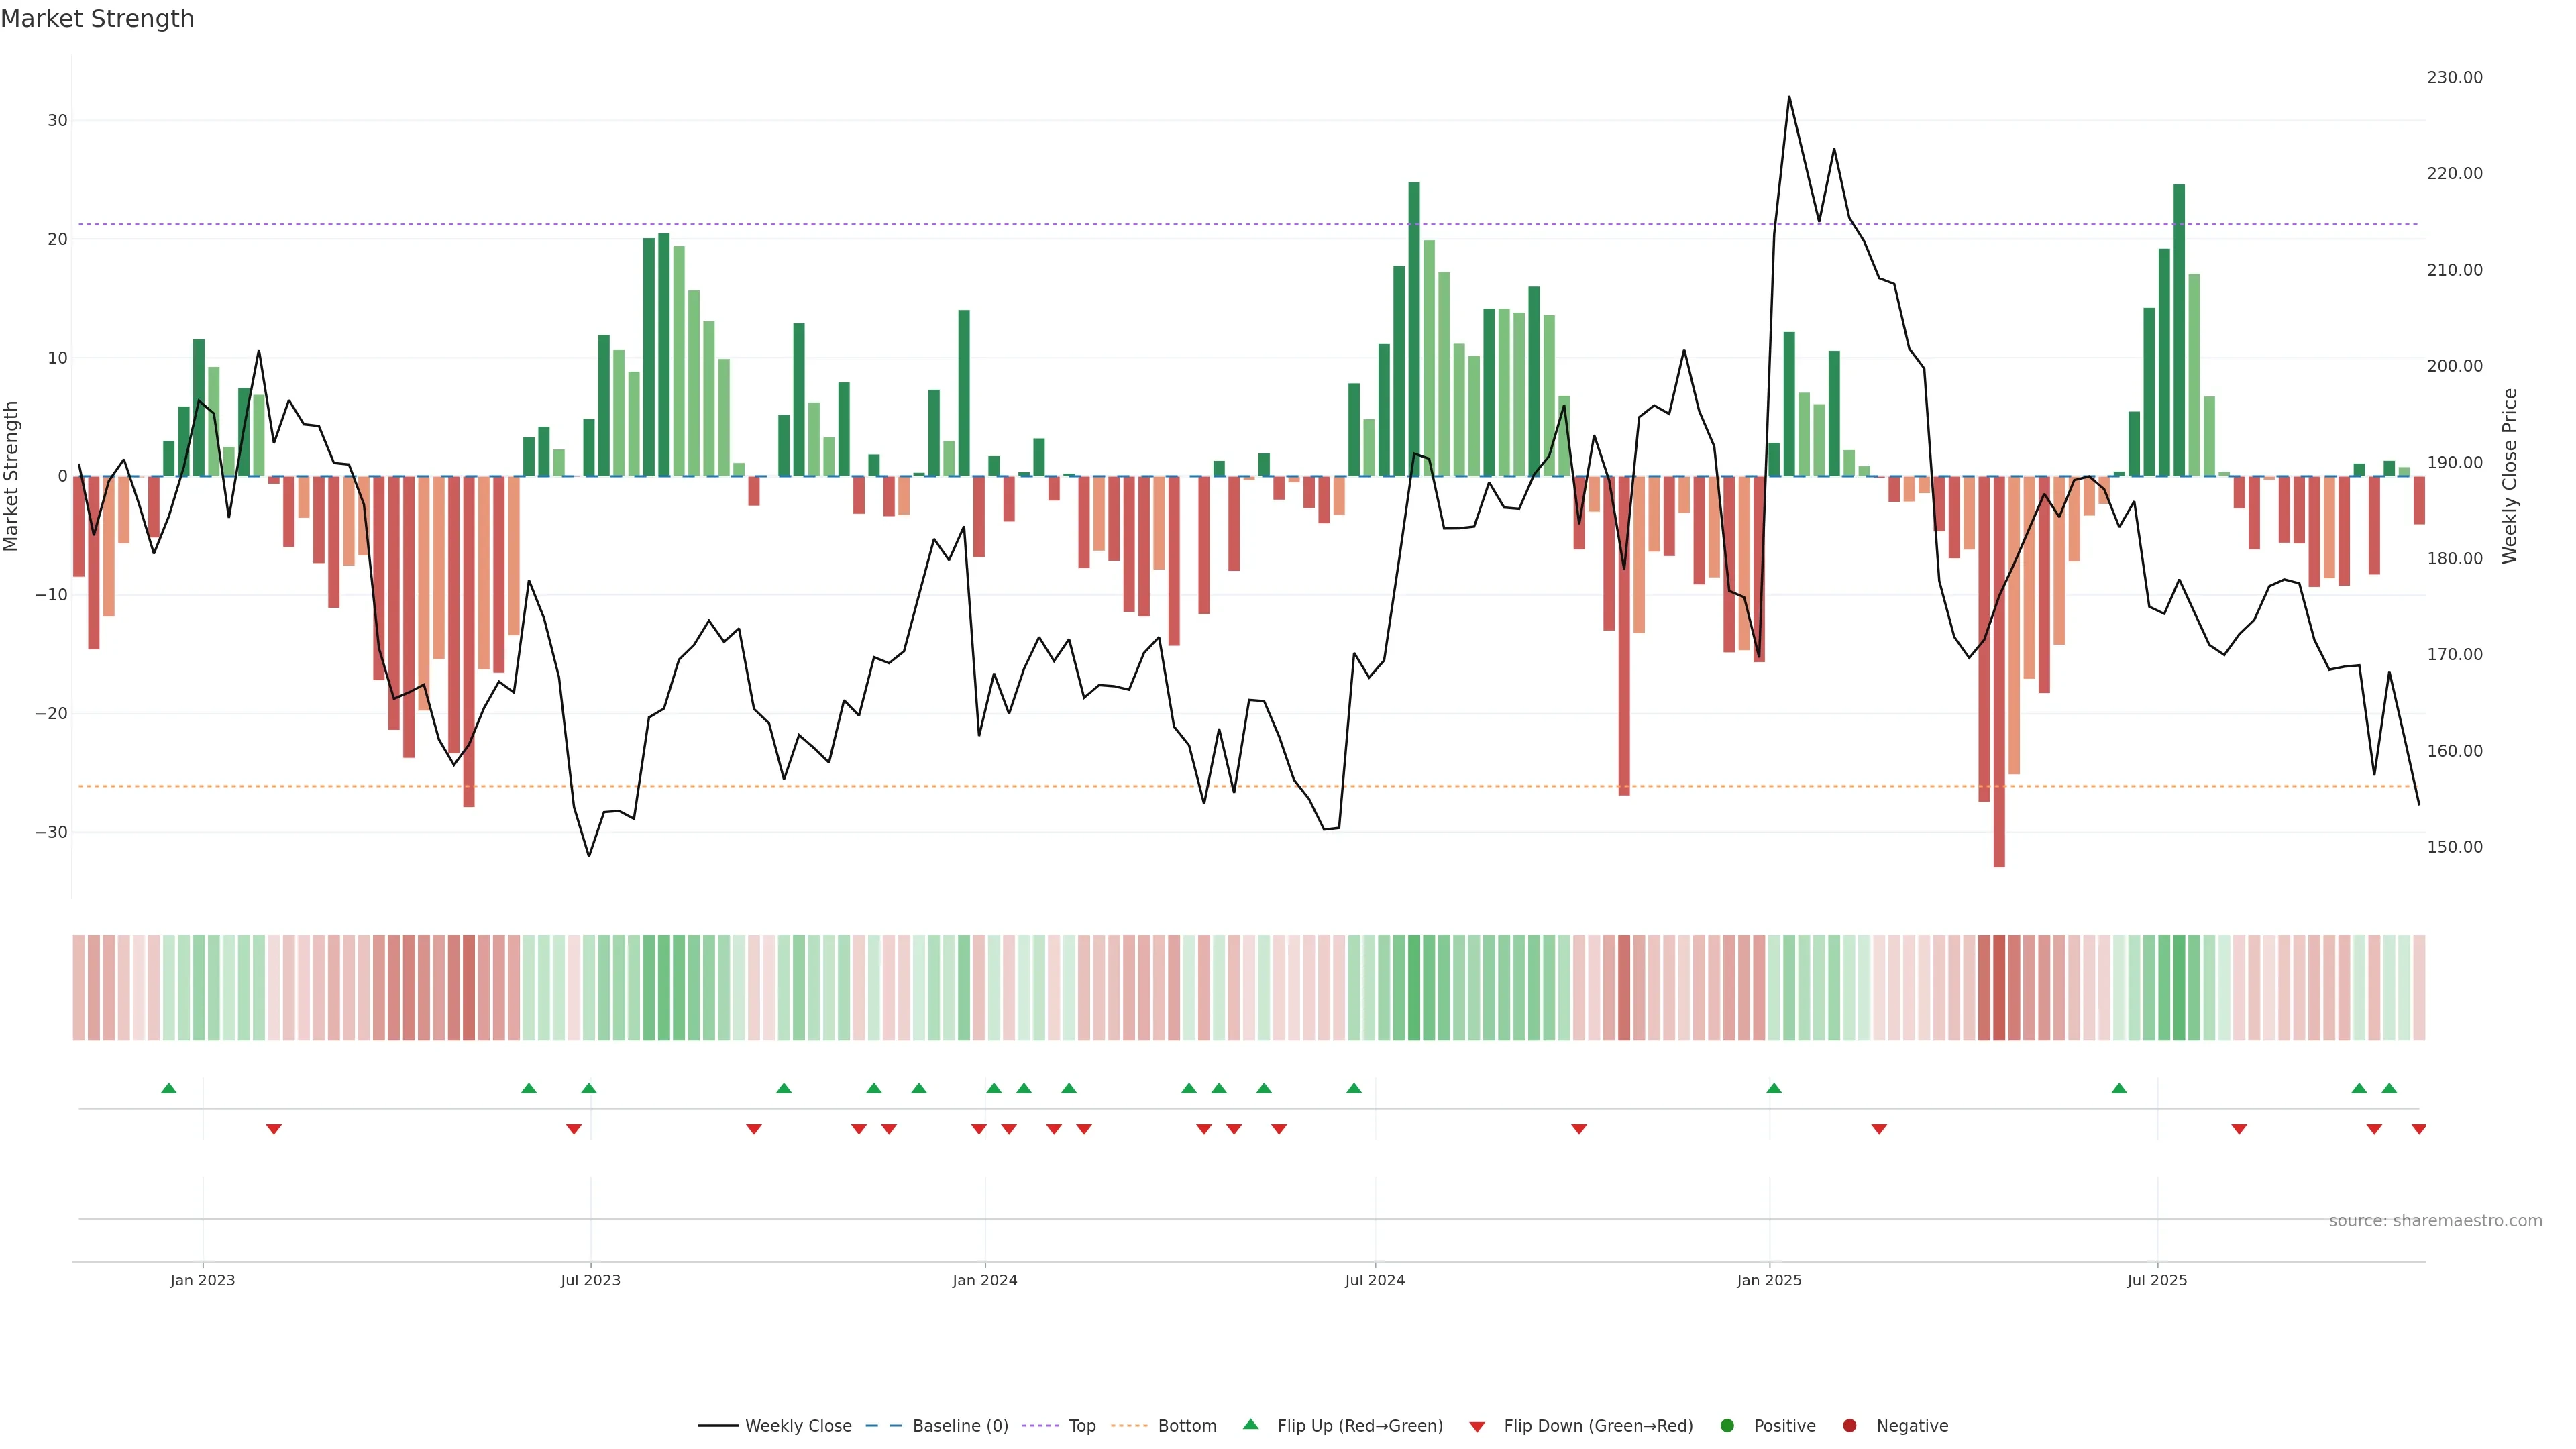This screenshot has width=2576, height=1449.
Task: Click the Jan 2023 axis label
Action: [x=202, y=1280]
